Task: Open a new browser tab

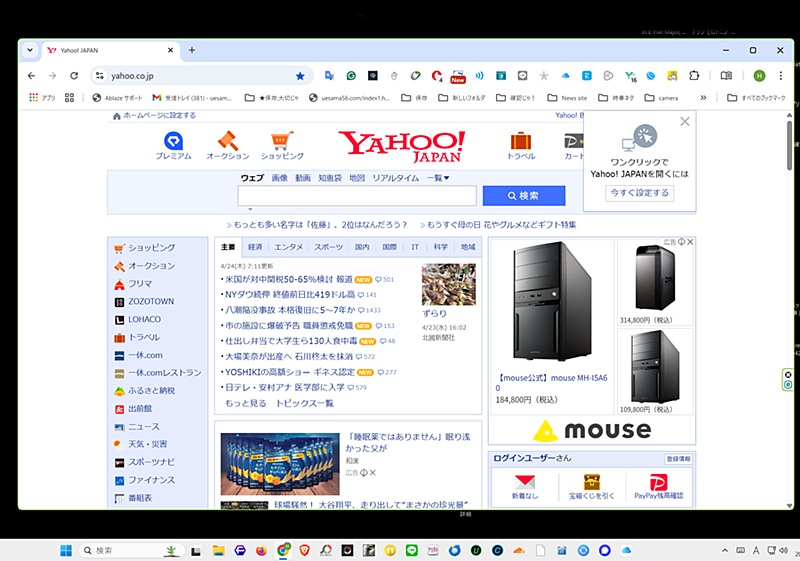Action: click(x=192, y=50)
